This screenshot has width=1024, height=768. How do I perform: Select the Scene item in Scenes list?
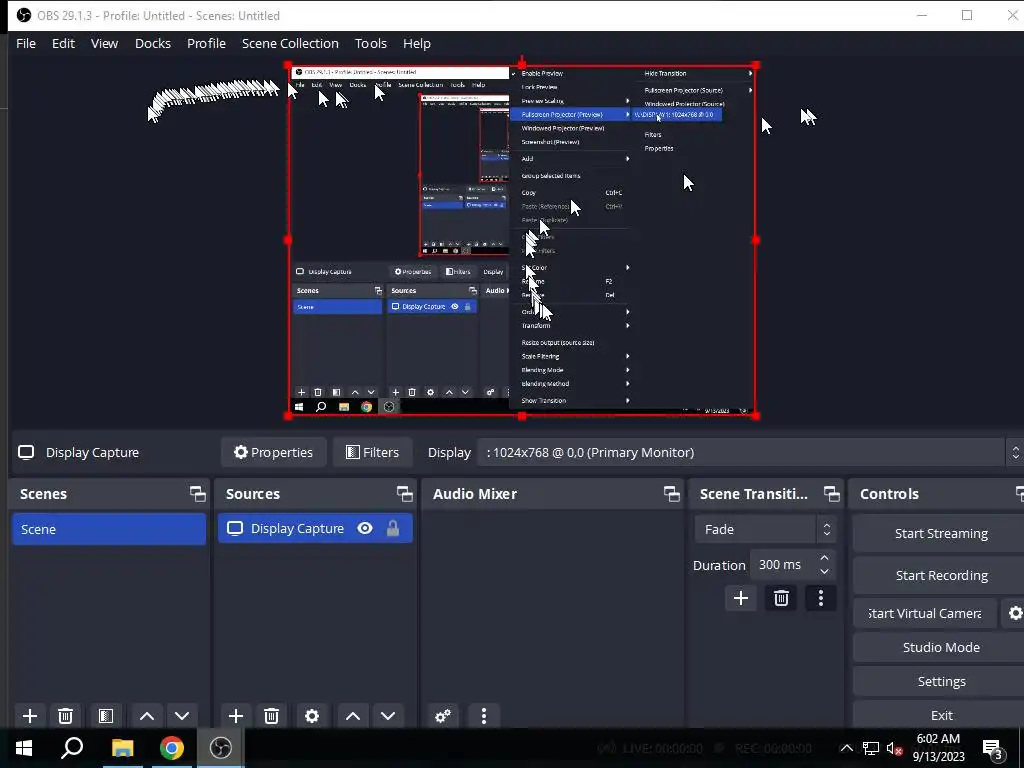click(108, 529)
